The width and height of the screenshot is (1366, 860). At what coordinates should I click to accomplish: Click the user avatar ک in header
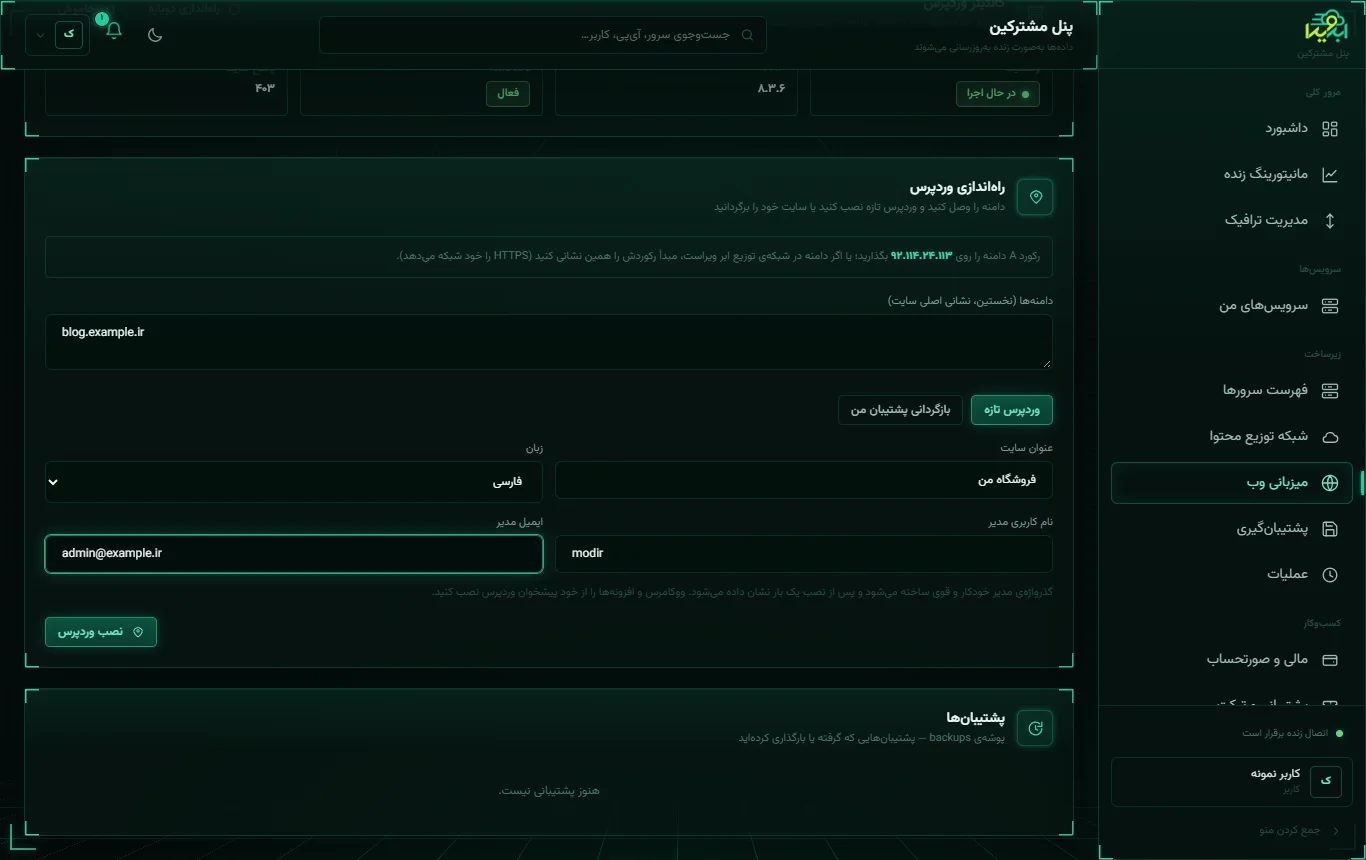[x=69, y=33]
